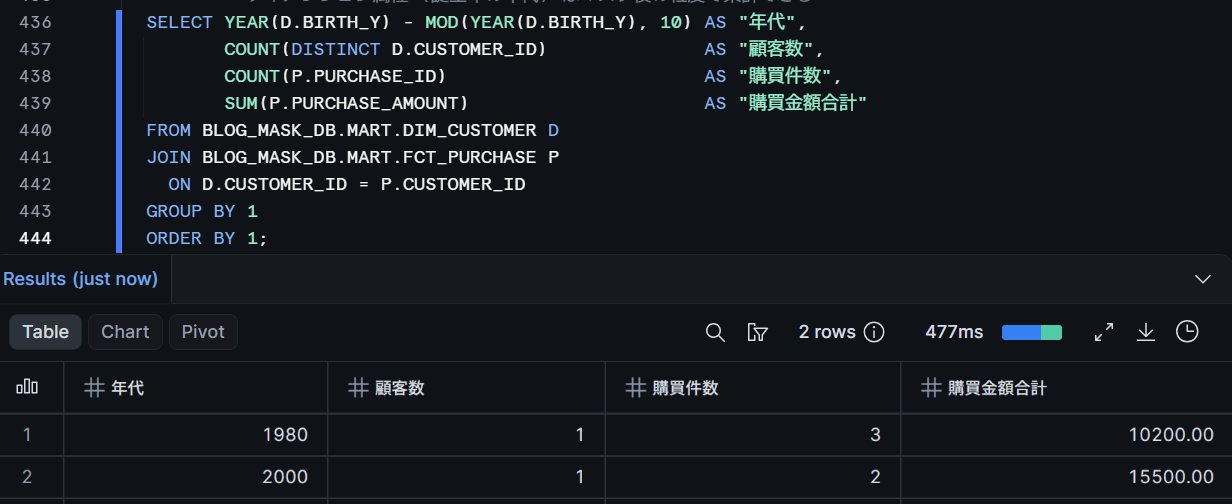The height and width of the screenshot is (504, 1232).
Task: Click the row count info icon
Action: (874, 332)
